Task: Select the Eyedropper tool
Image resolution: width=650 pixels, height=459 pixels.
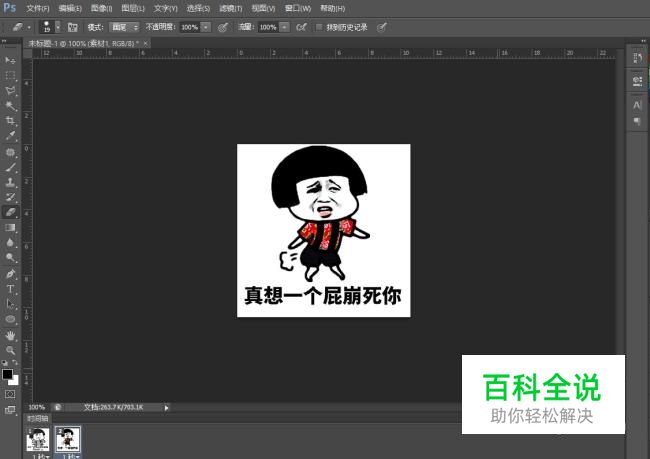Action: click(10, 136)
